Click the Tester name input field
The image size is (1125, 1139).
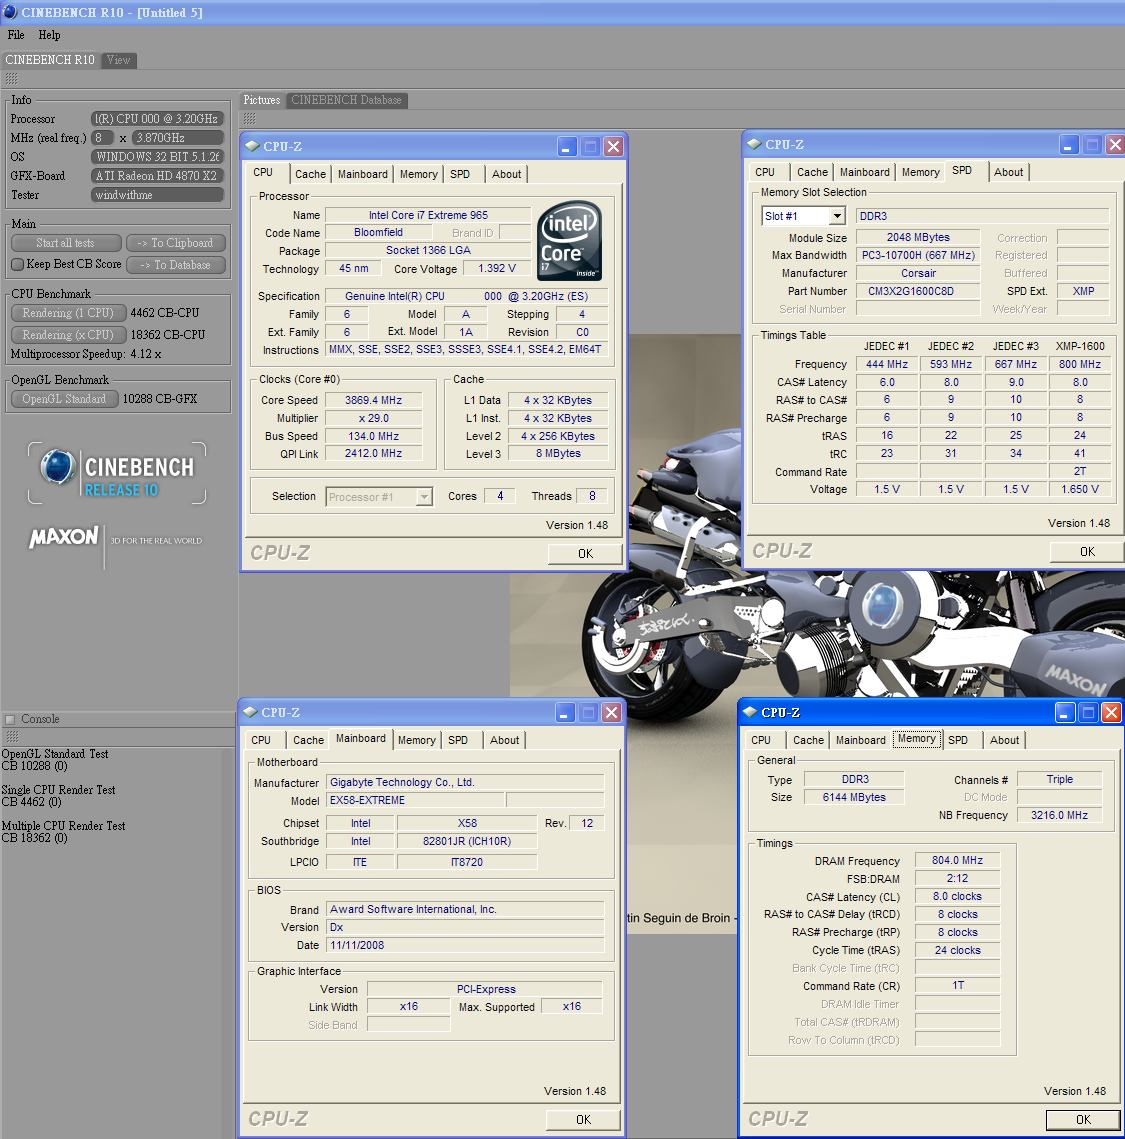click(157, 195)
